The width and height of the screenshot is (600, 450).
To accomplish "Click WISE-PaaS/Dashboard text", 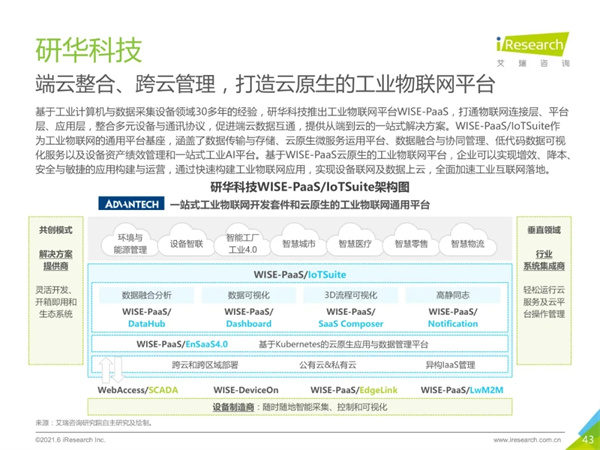I will (x=249, y=318).
